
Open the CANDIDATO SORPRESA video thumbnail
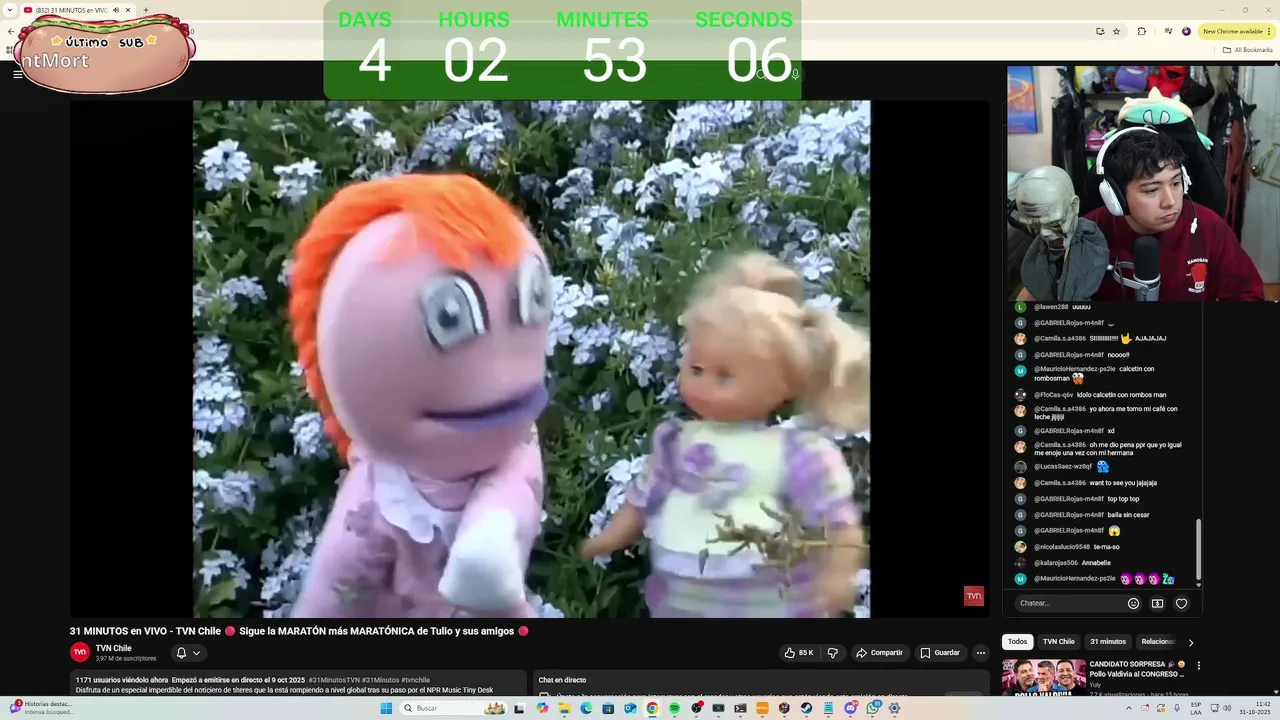pyautogui.click(x=1044, y=677)
